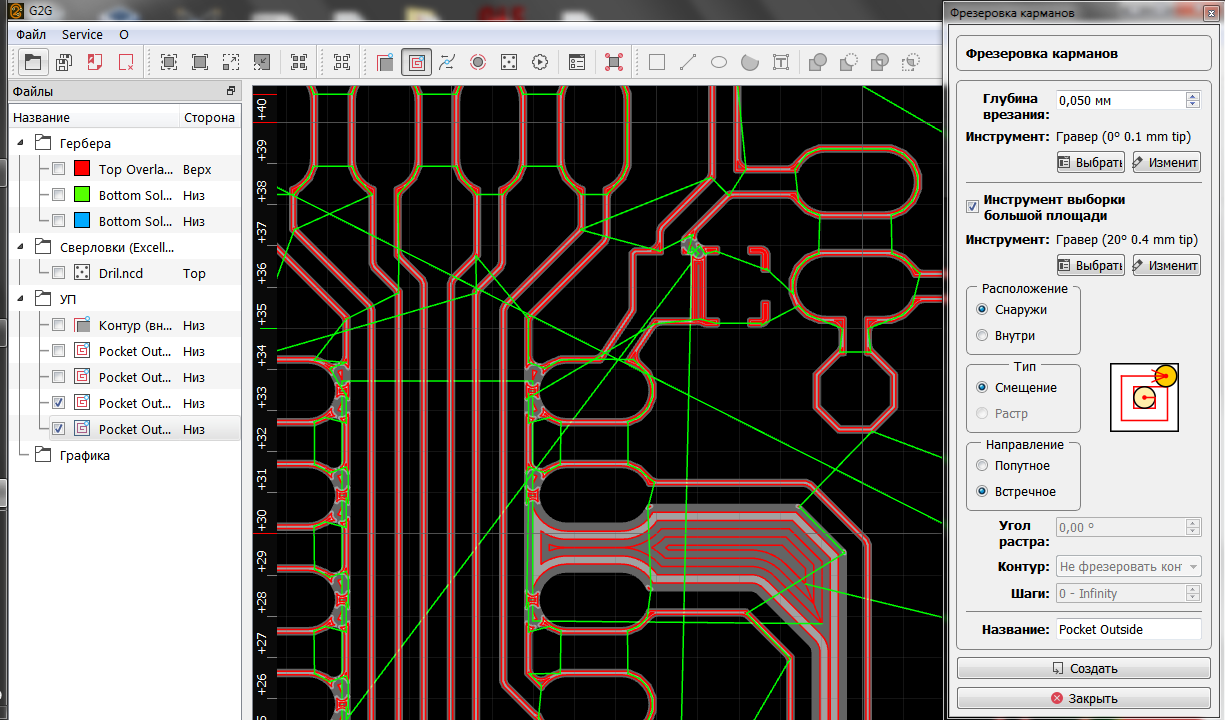Screen dimensions: 1225x720
Task: Open the drilling tool dice icon
Action: click(509, 62)
